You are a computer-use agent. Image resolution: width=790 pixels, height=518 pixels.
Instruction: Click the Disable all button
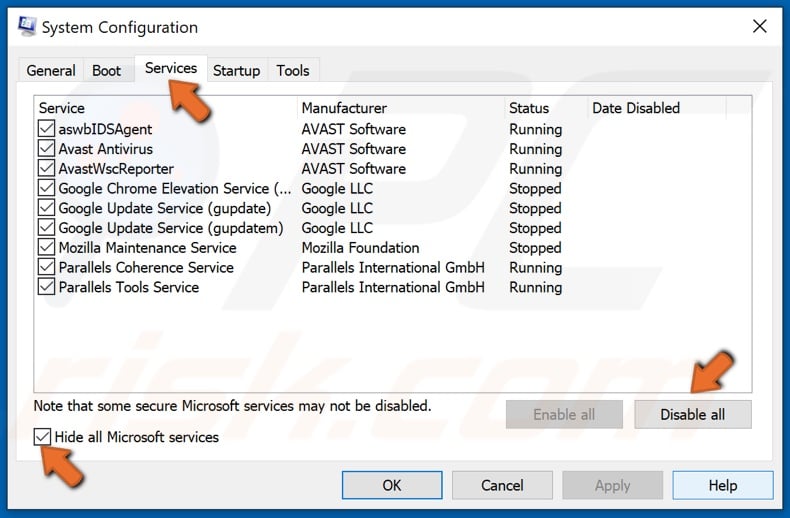pyautogui.click(x=693, y=414)
